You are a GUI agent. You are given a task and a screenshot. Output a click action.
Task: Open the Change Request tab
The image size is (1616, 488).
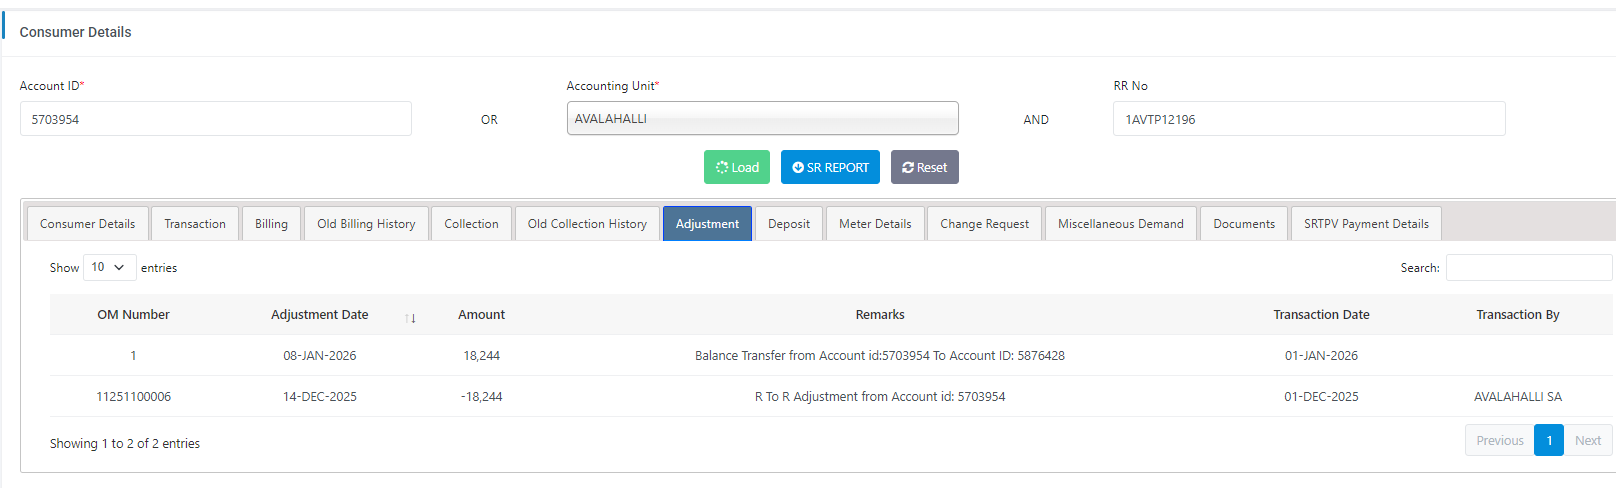[x=984, y=224]
